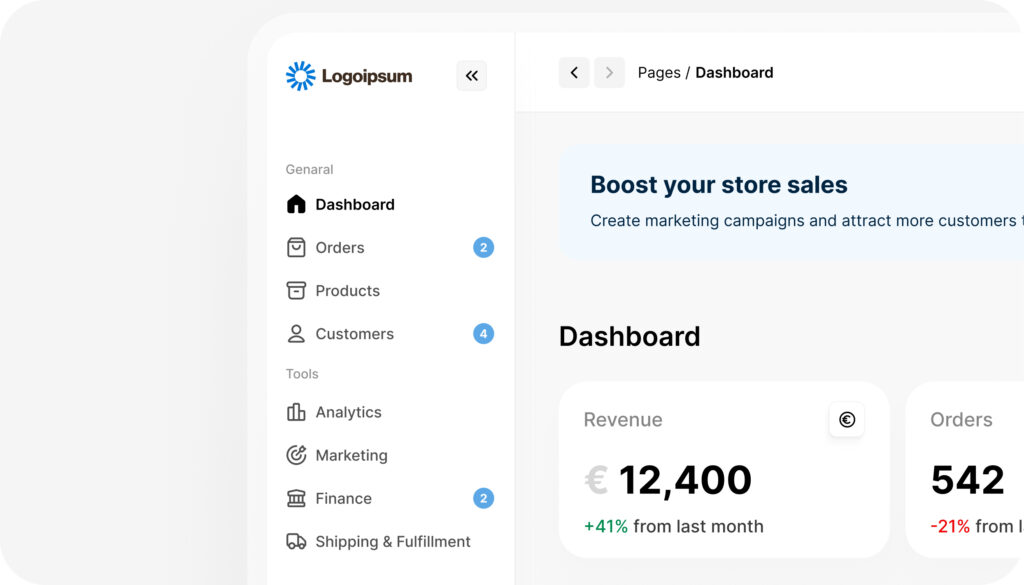Click the Logoipsum starburst logo icon

click(x=300, y=76)
